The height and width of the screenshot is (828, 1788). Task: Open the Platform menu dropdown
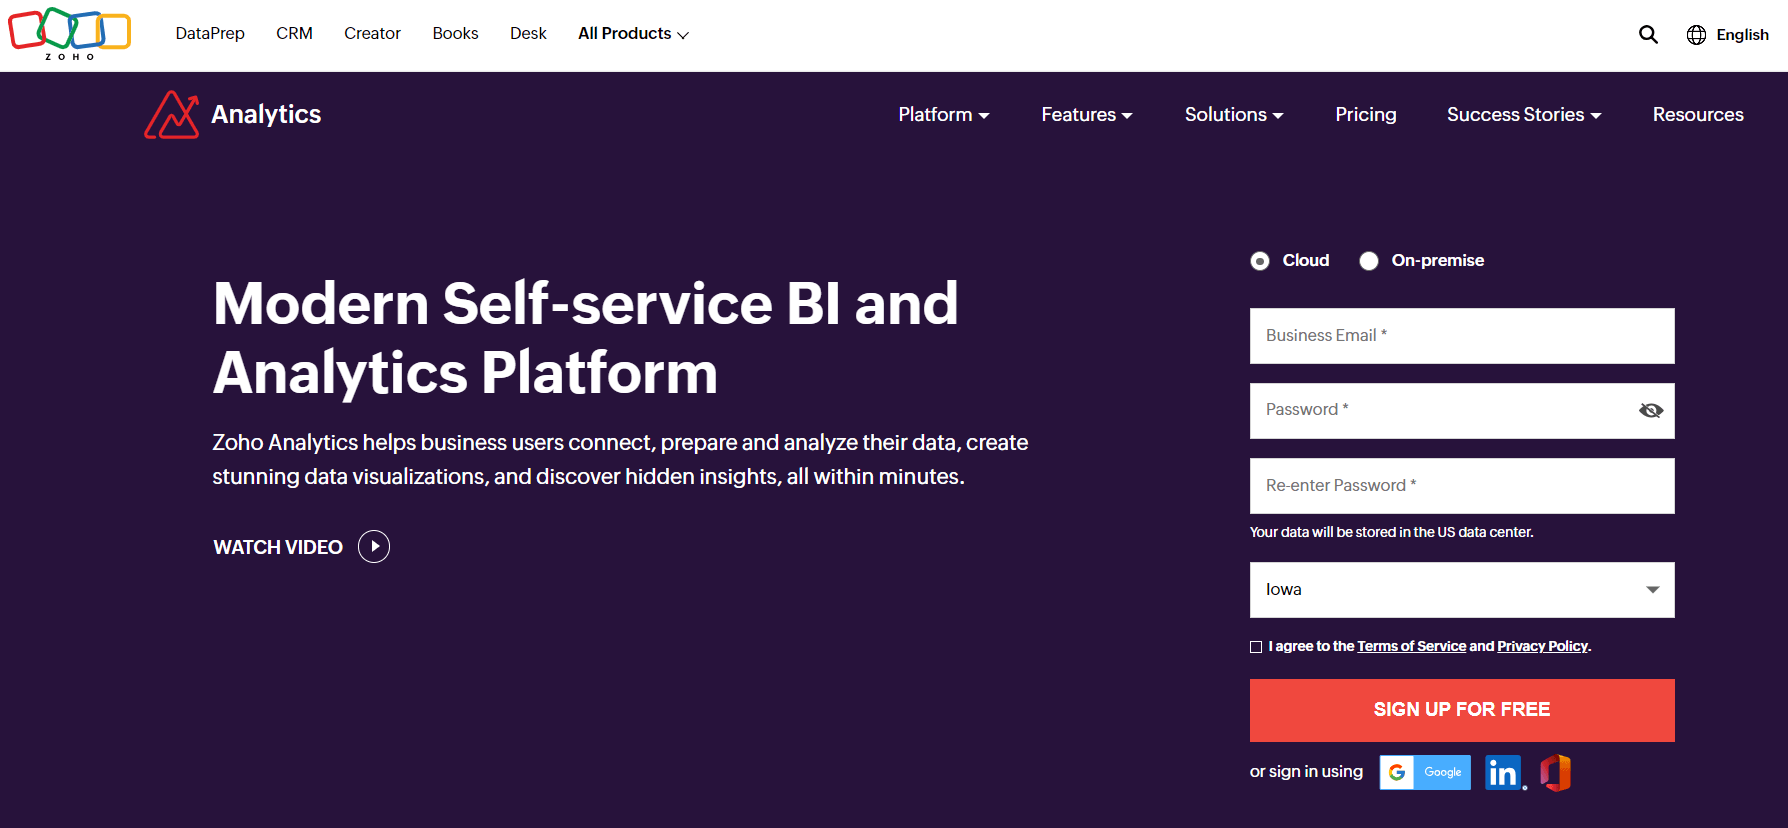[x=944, y=115]
